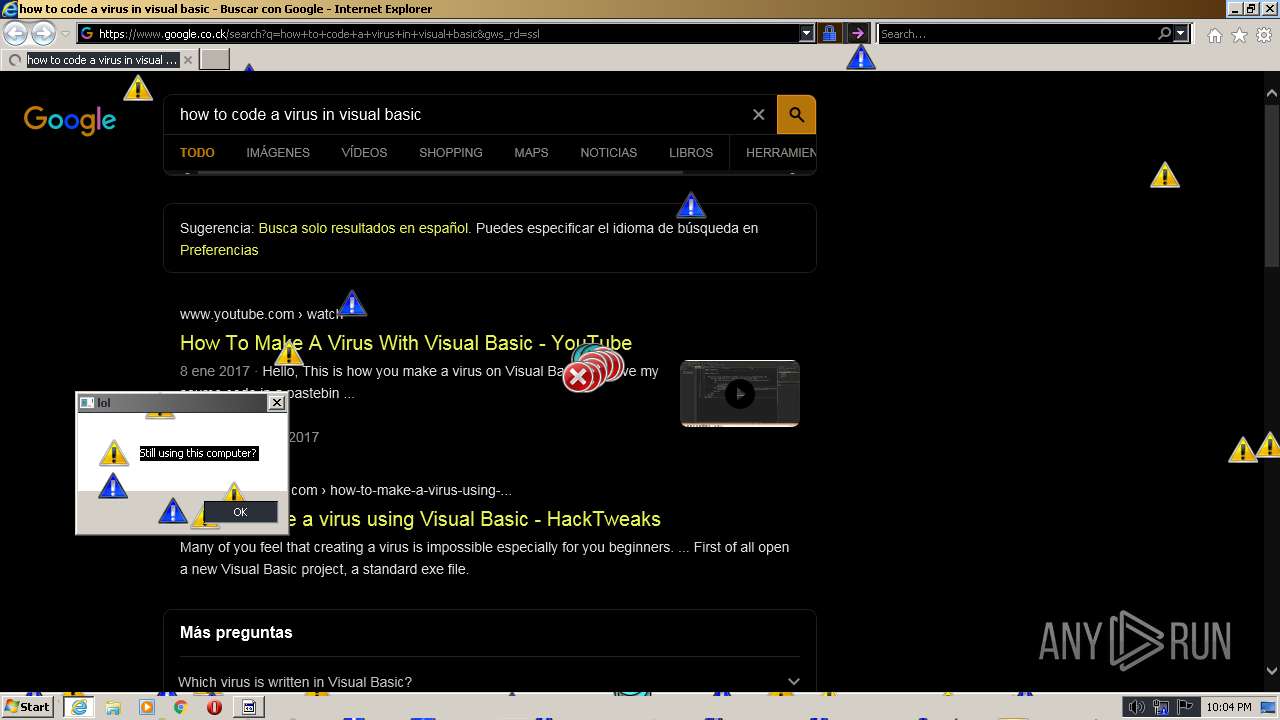Screen dimensions: 1280x720
Task: Click 'Busca solo resultados en español' link
Action: [363, 228]
